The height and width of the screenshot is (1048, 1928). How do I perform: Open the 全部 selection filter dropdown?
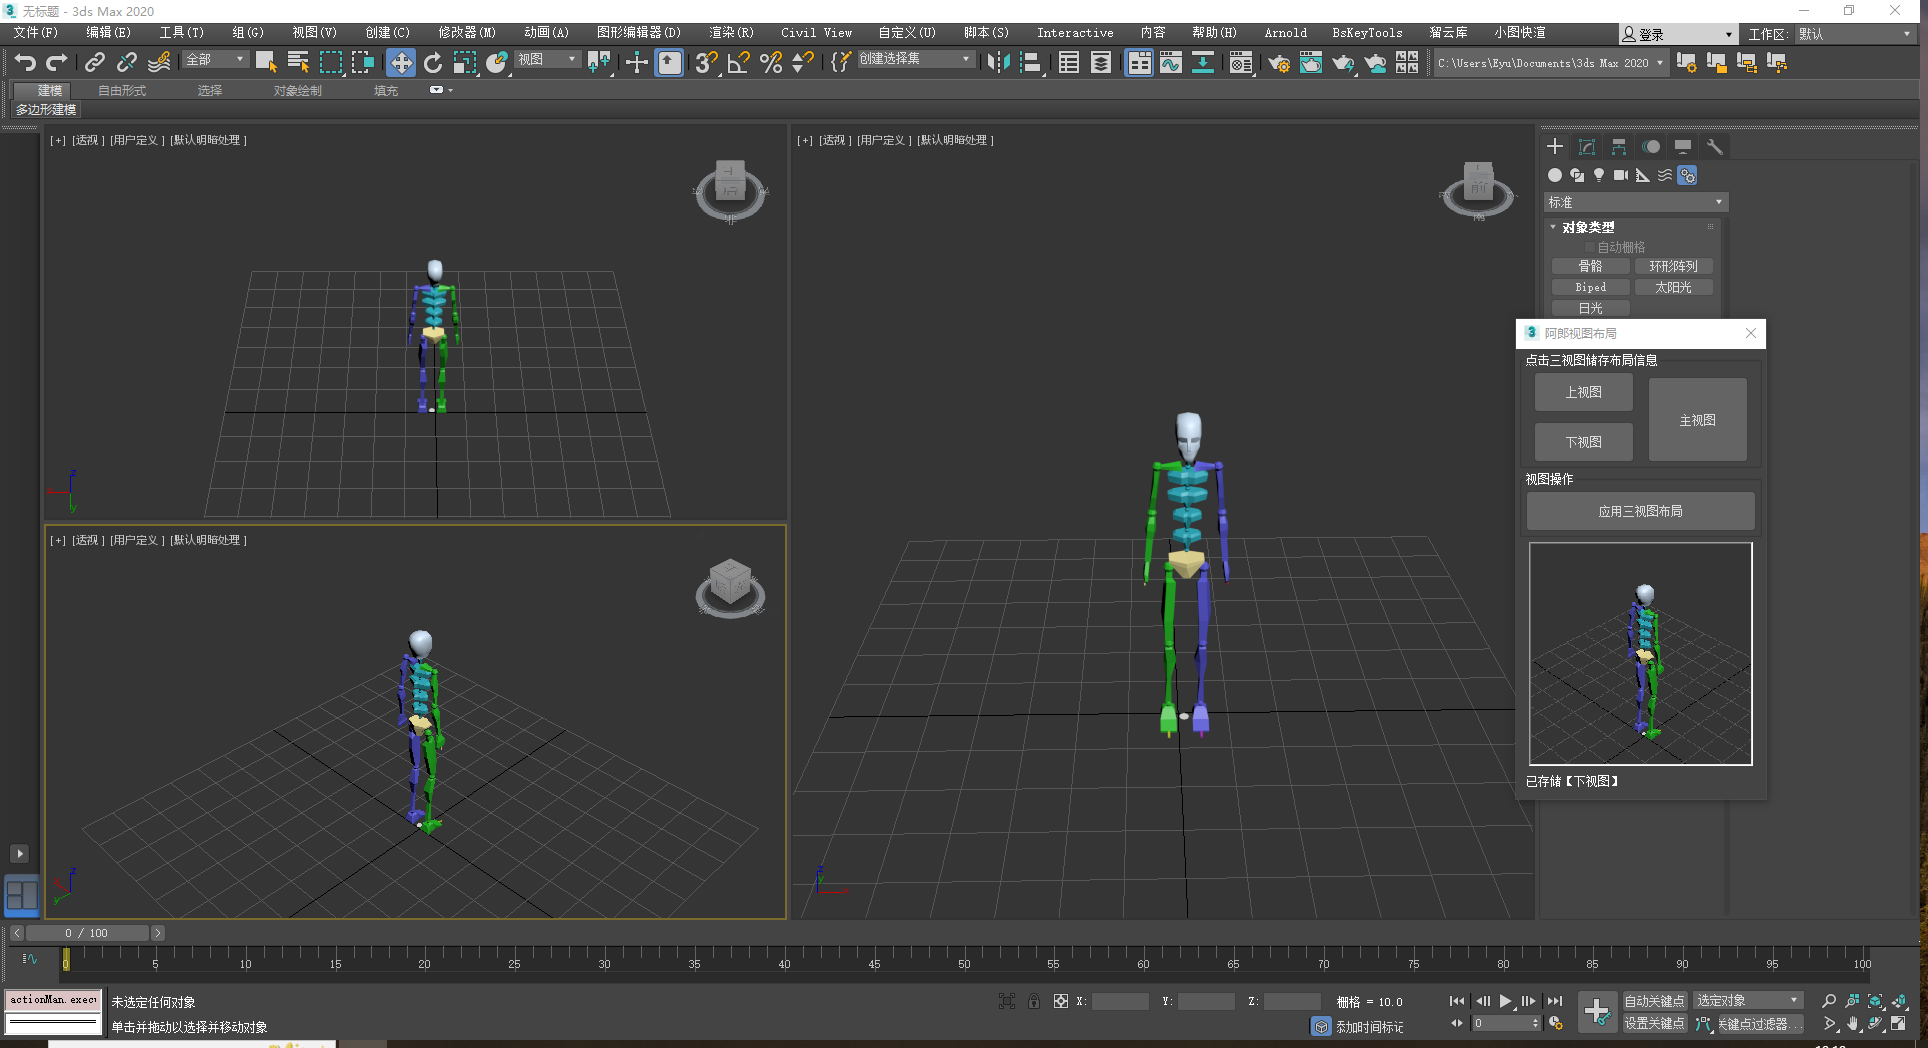[x=215, y=60]
